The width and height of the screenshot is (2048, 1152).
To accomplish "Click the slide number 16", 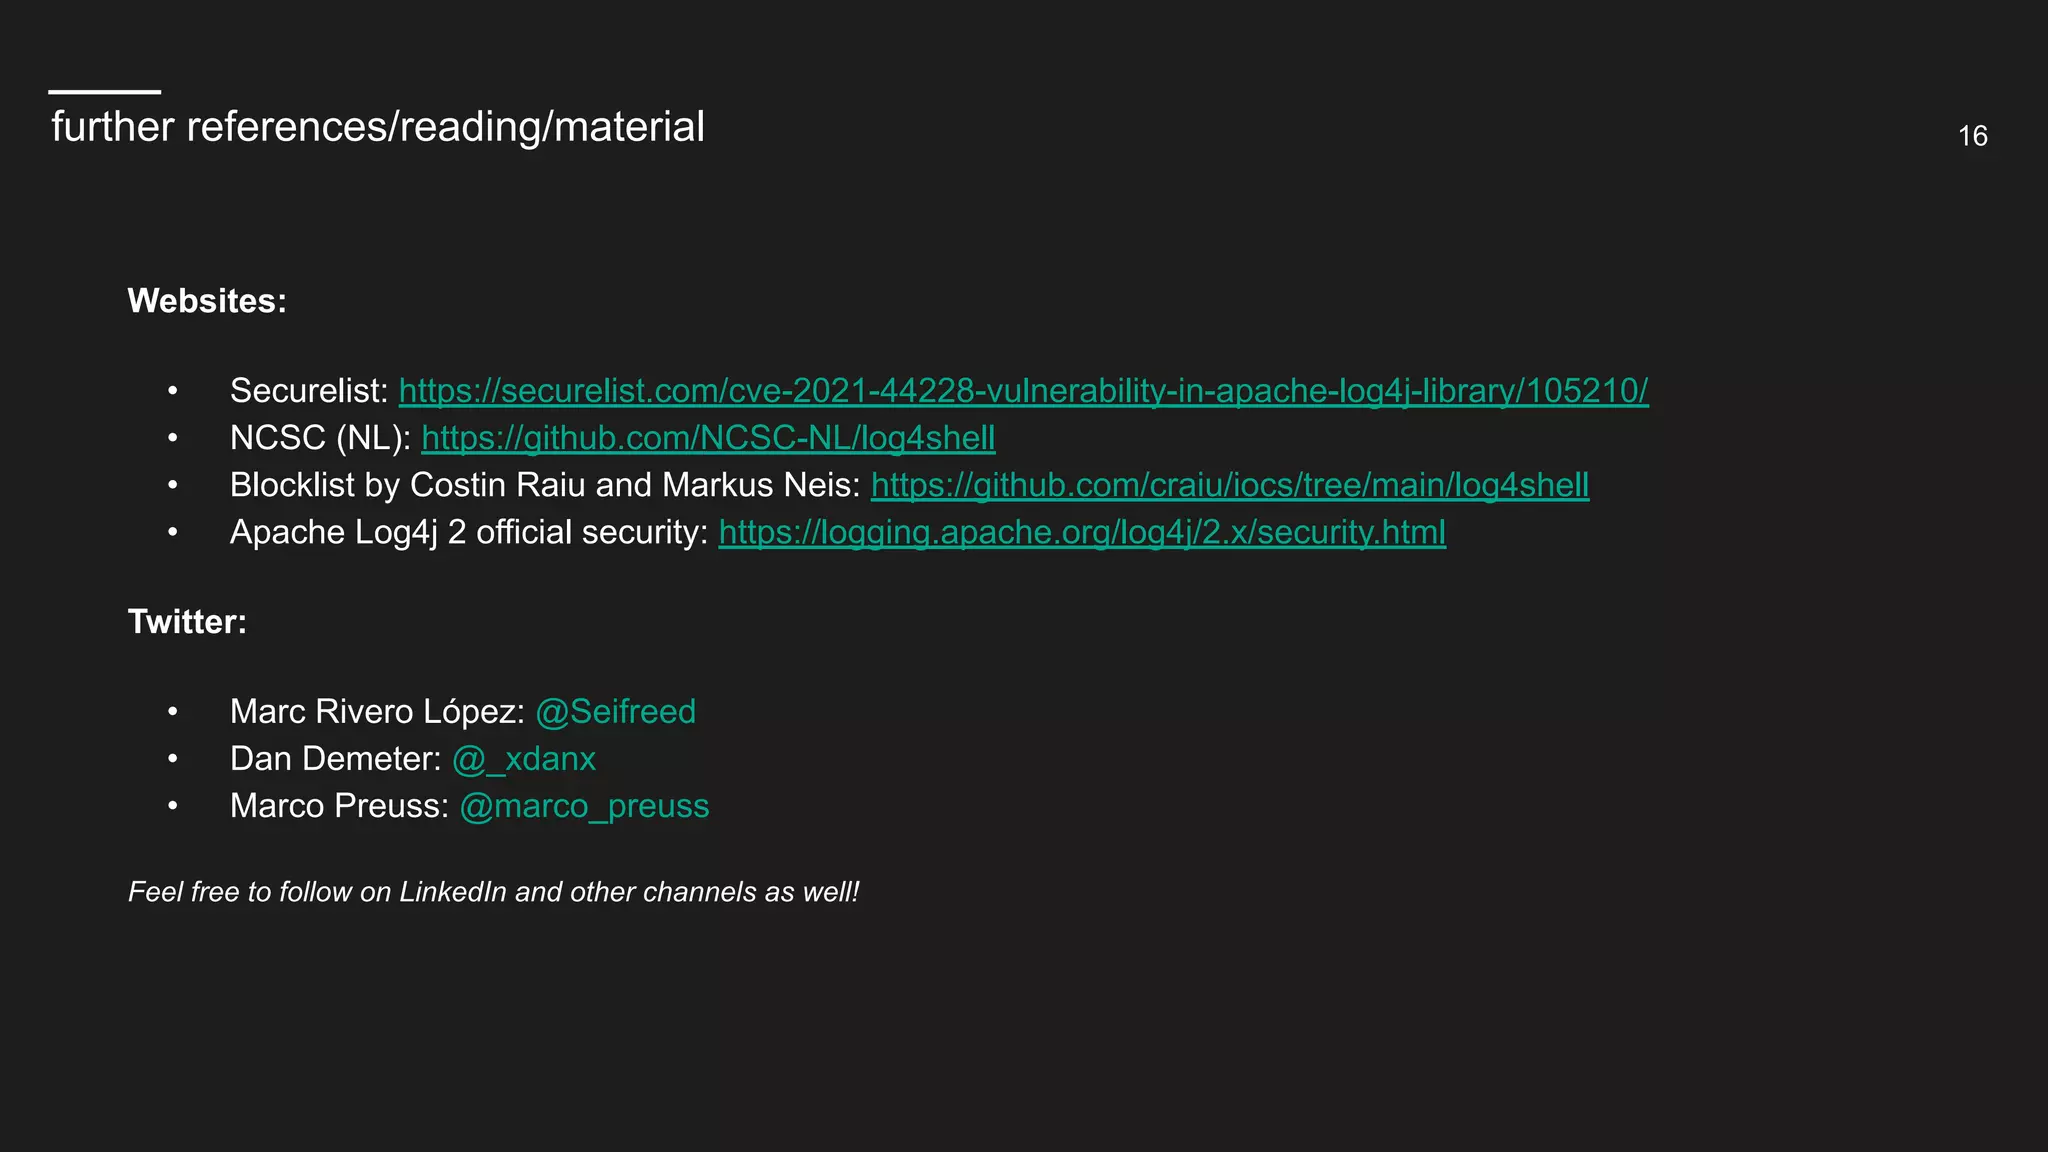I will [x=1972, y=136].
